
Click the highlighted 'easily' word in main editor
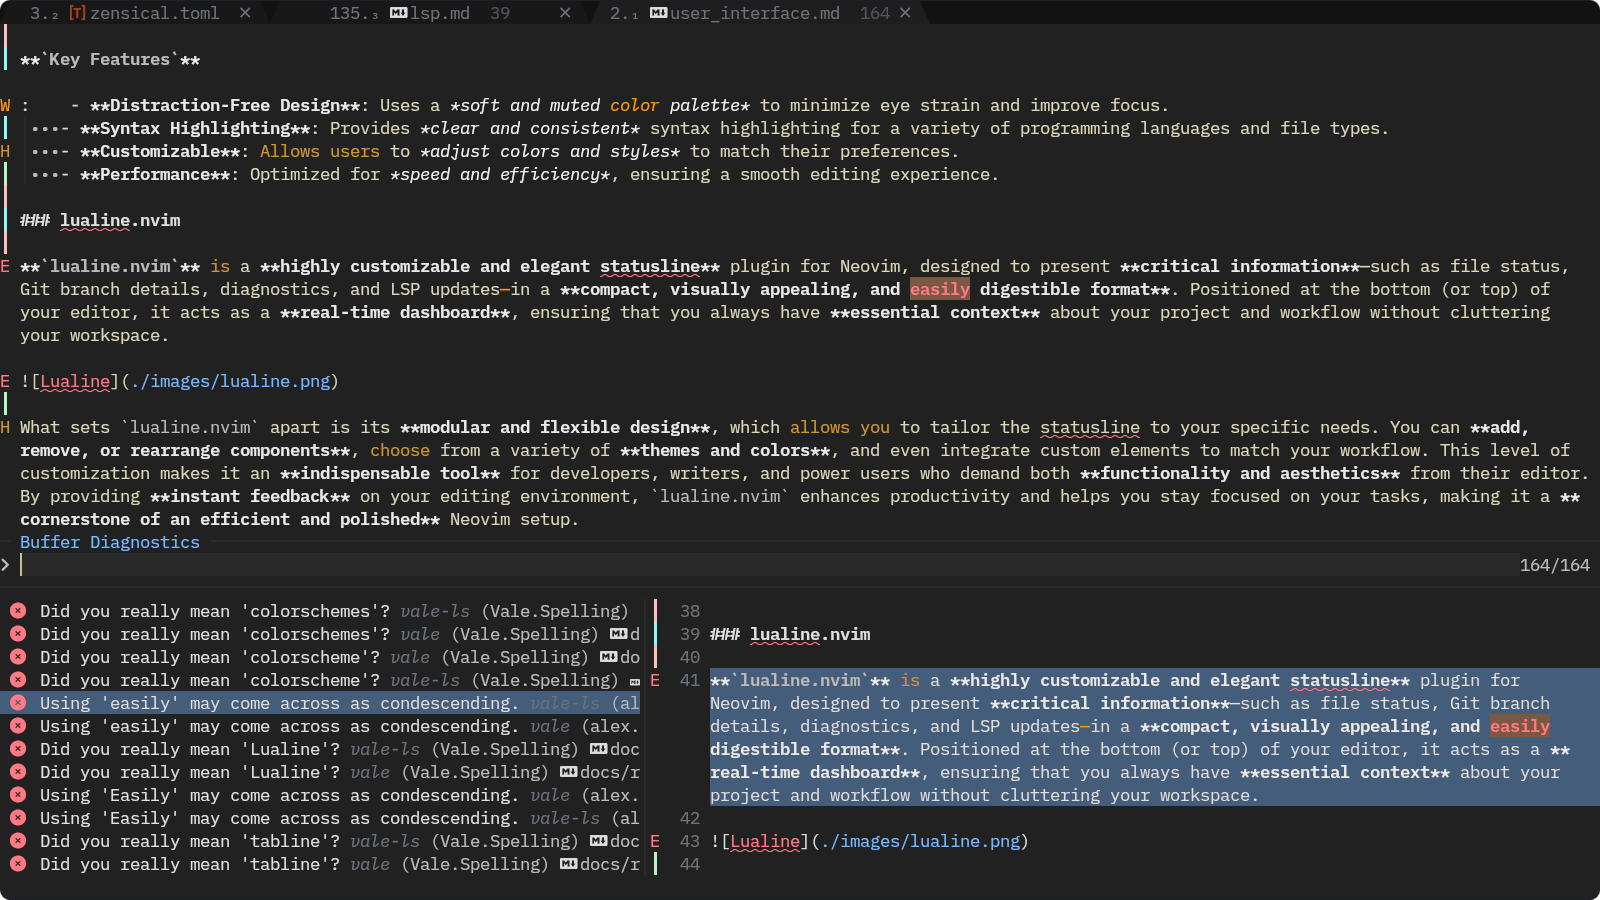click(x=939, y=289)
